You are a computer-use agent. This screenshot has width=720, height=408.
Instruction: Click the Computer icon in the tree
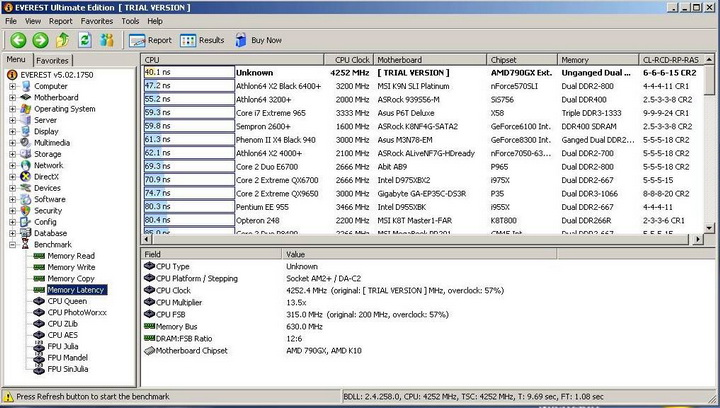pos(26,86)
